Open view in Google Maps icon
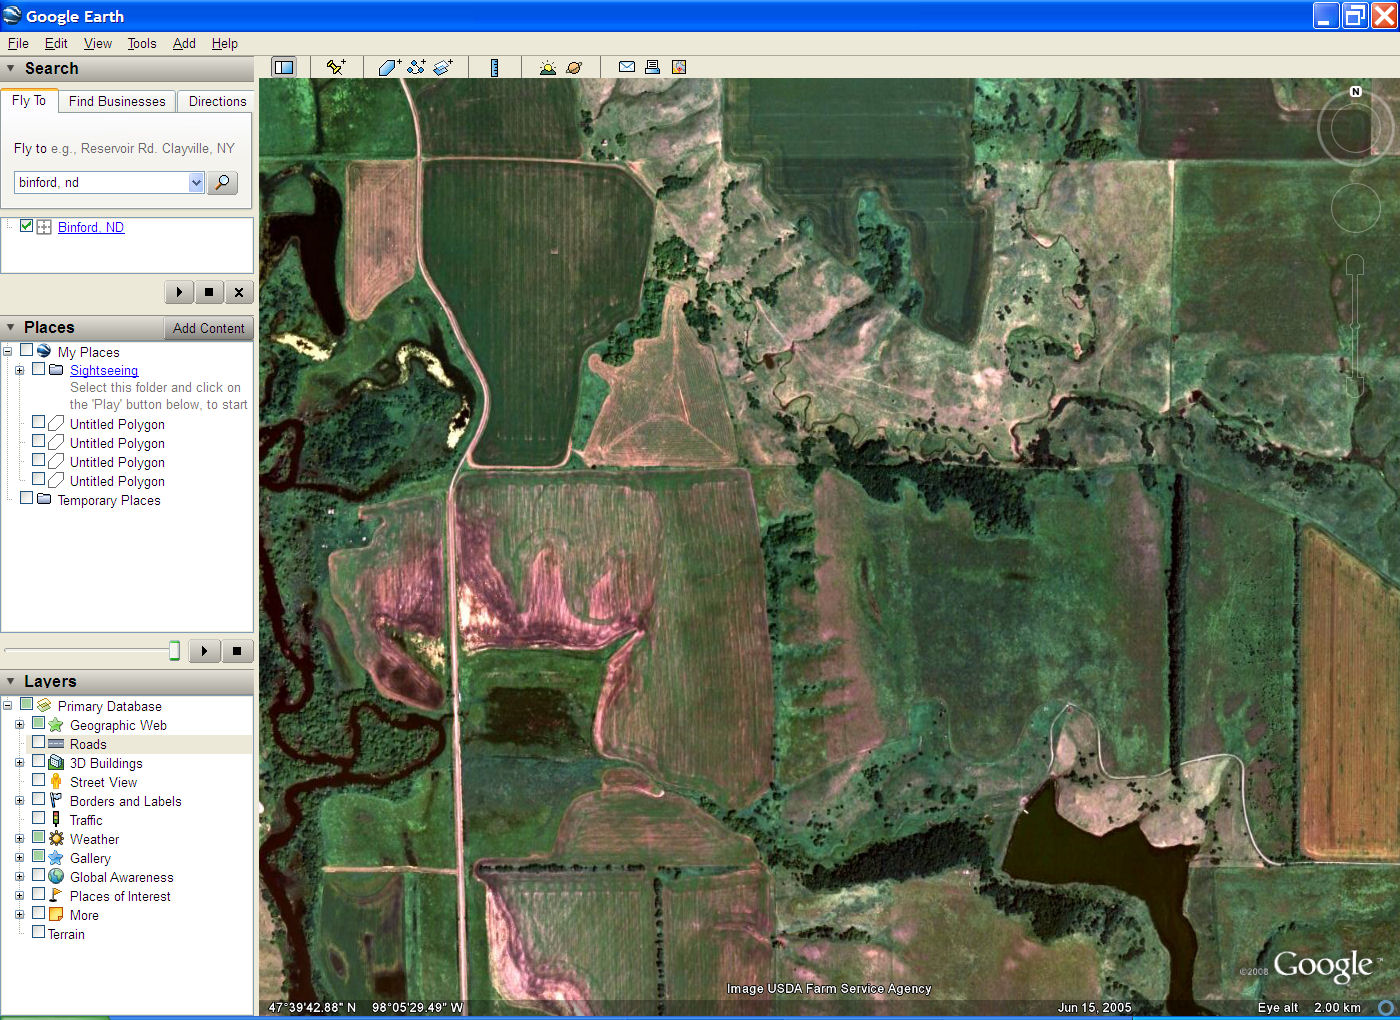Screen dimensions: 1400x1020 click(x=679, y=67)
